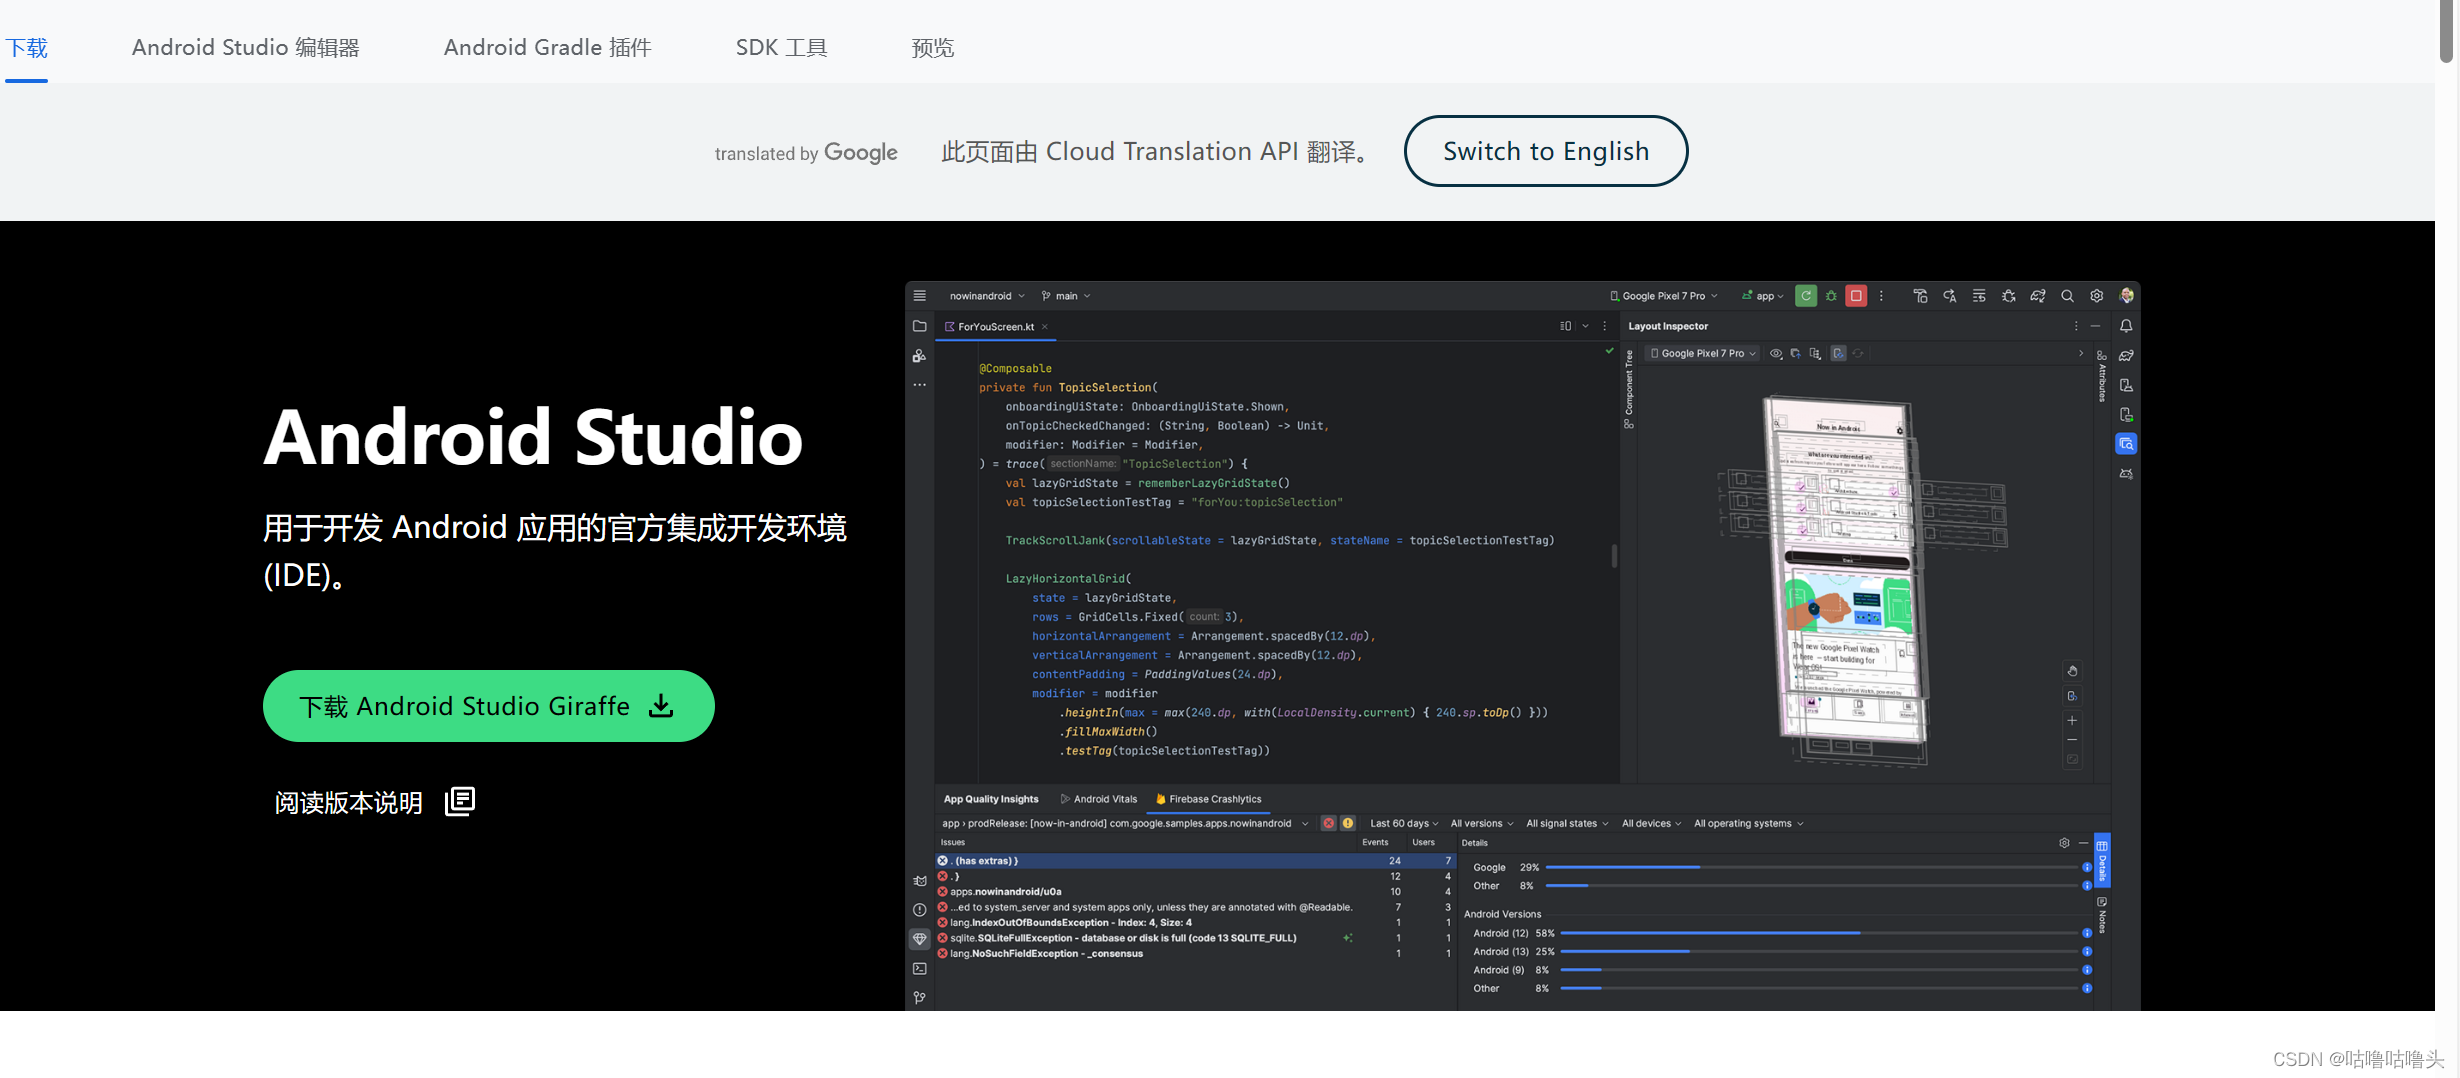
Task: Click the Problems exclamation icon in left sidebar
Action: pyautogui.click(x=919, y=910)
